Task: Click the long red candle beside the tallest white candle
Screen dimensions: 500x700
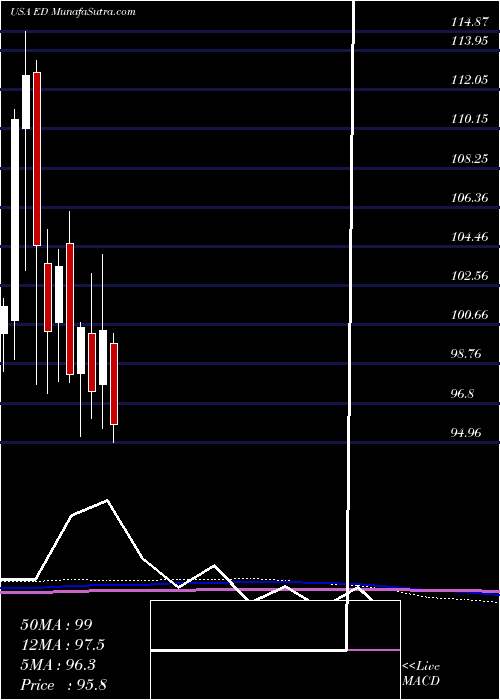Action: coord(37,159)
